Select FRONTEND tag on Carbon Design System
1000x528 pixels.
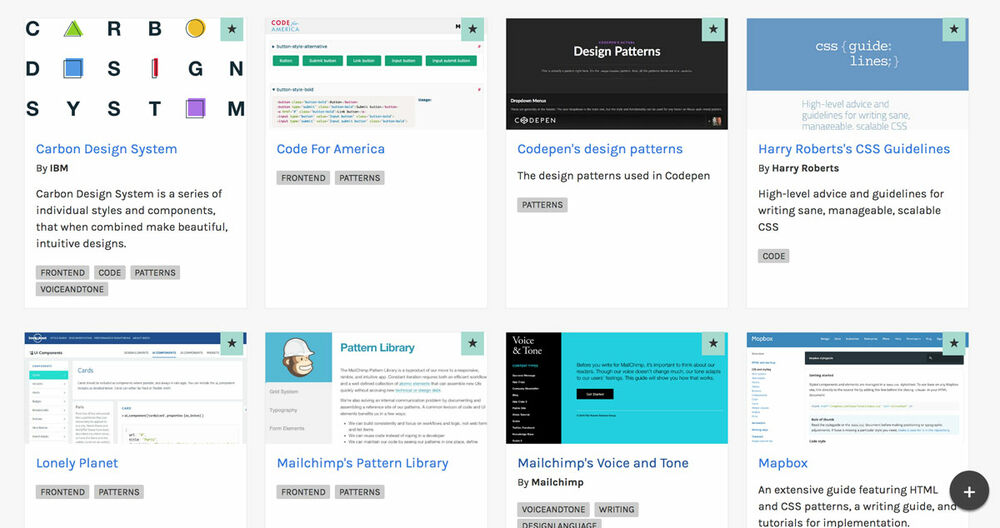coord(62,273)
